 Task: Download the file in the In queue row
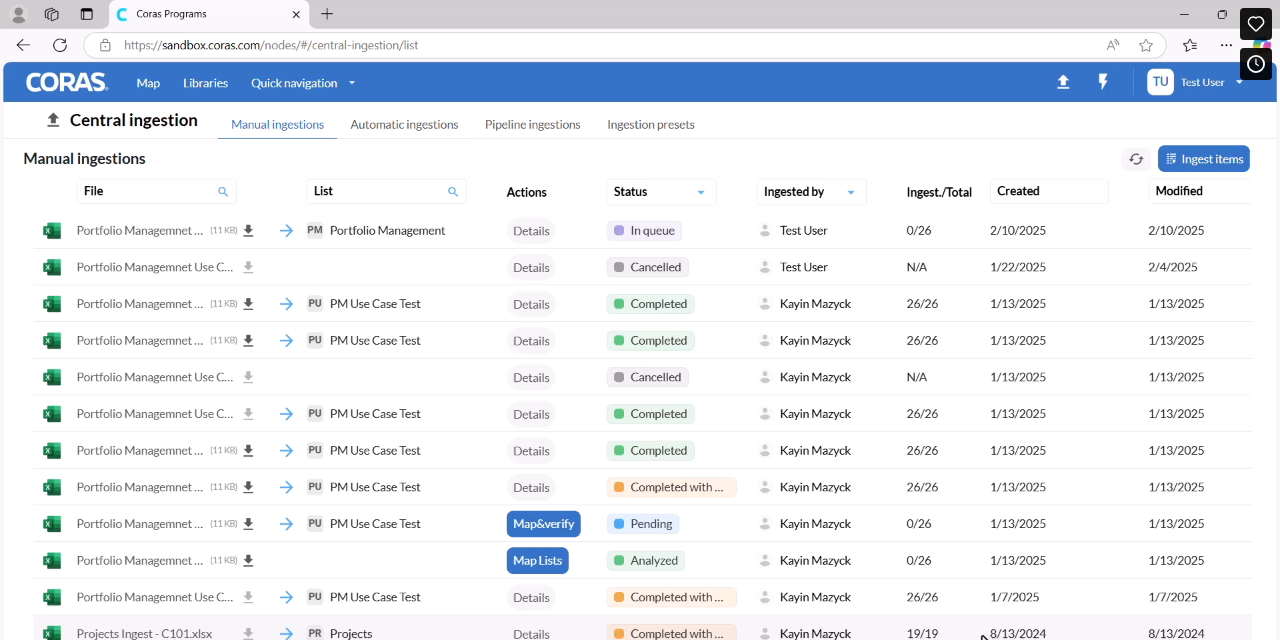(x=248, y=231)
